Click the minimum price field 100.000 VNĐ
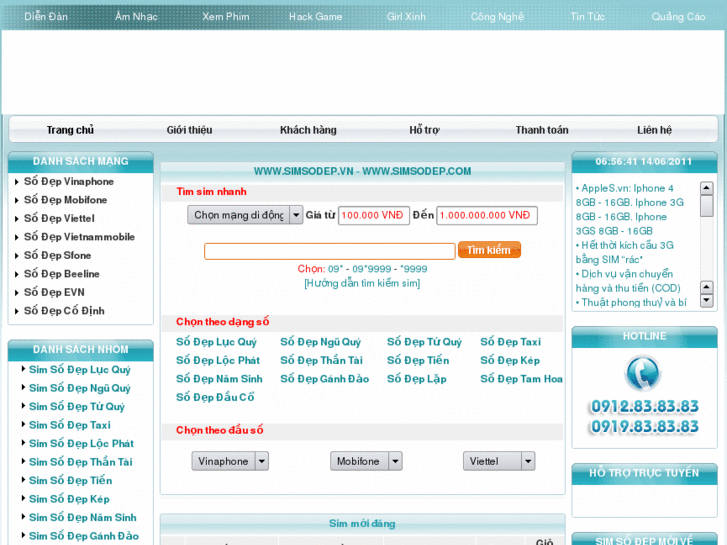Viewport: 727px width, 545px height. click(x=374, y=215)
